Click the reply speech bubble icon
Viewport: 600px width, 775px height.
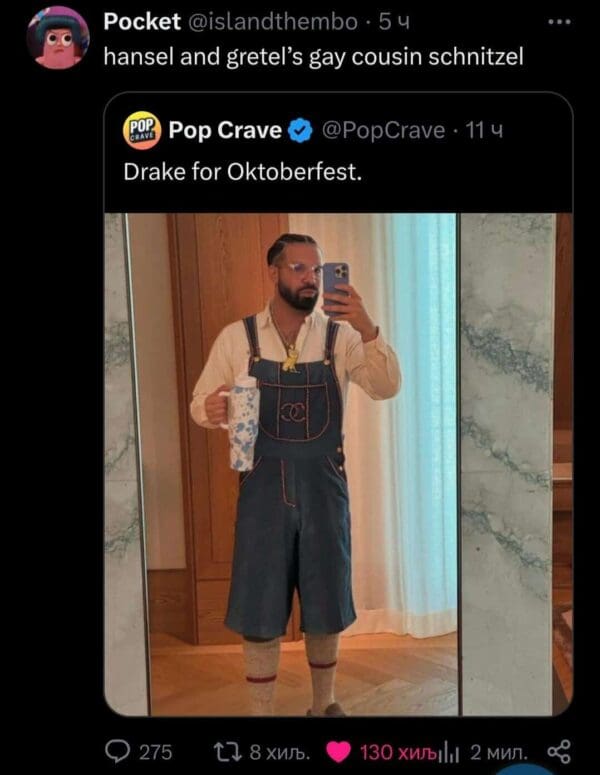(119, 750)
